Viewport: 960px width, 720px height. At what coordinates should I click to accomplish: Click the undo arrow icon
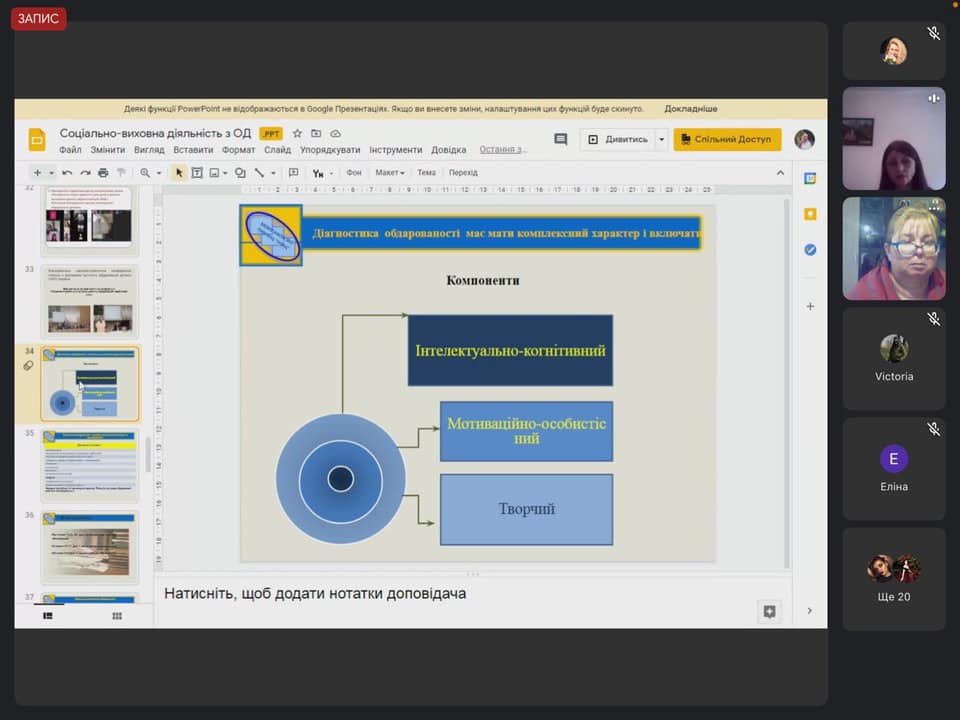click(67, 173)
